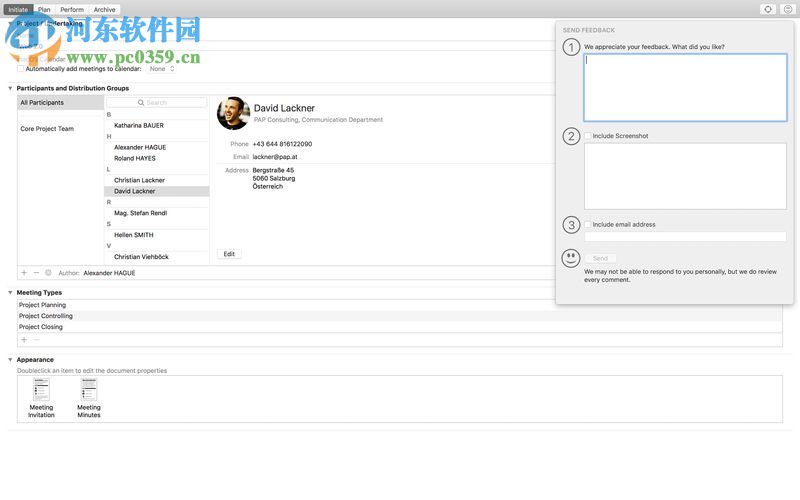Click the Edit button for contact

coord(229,254)
